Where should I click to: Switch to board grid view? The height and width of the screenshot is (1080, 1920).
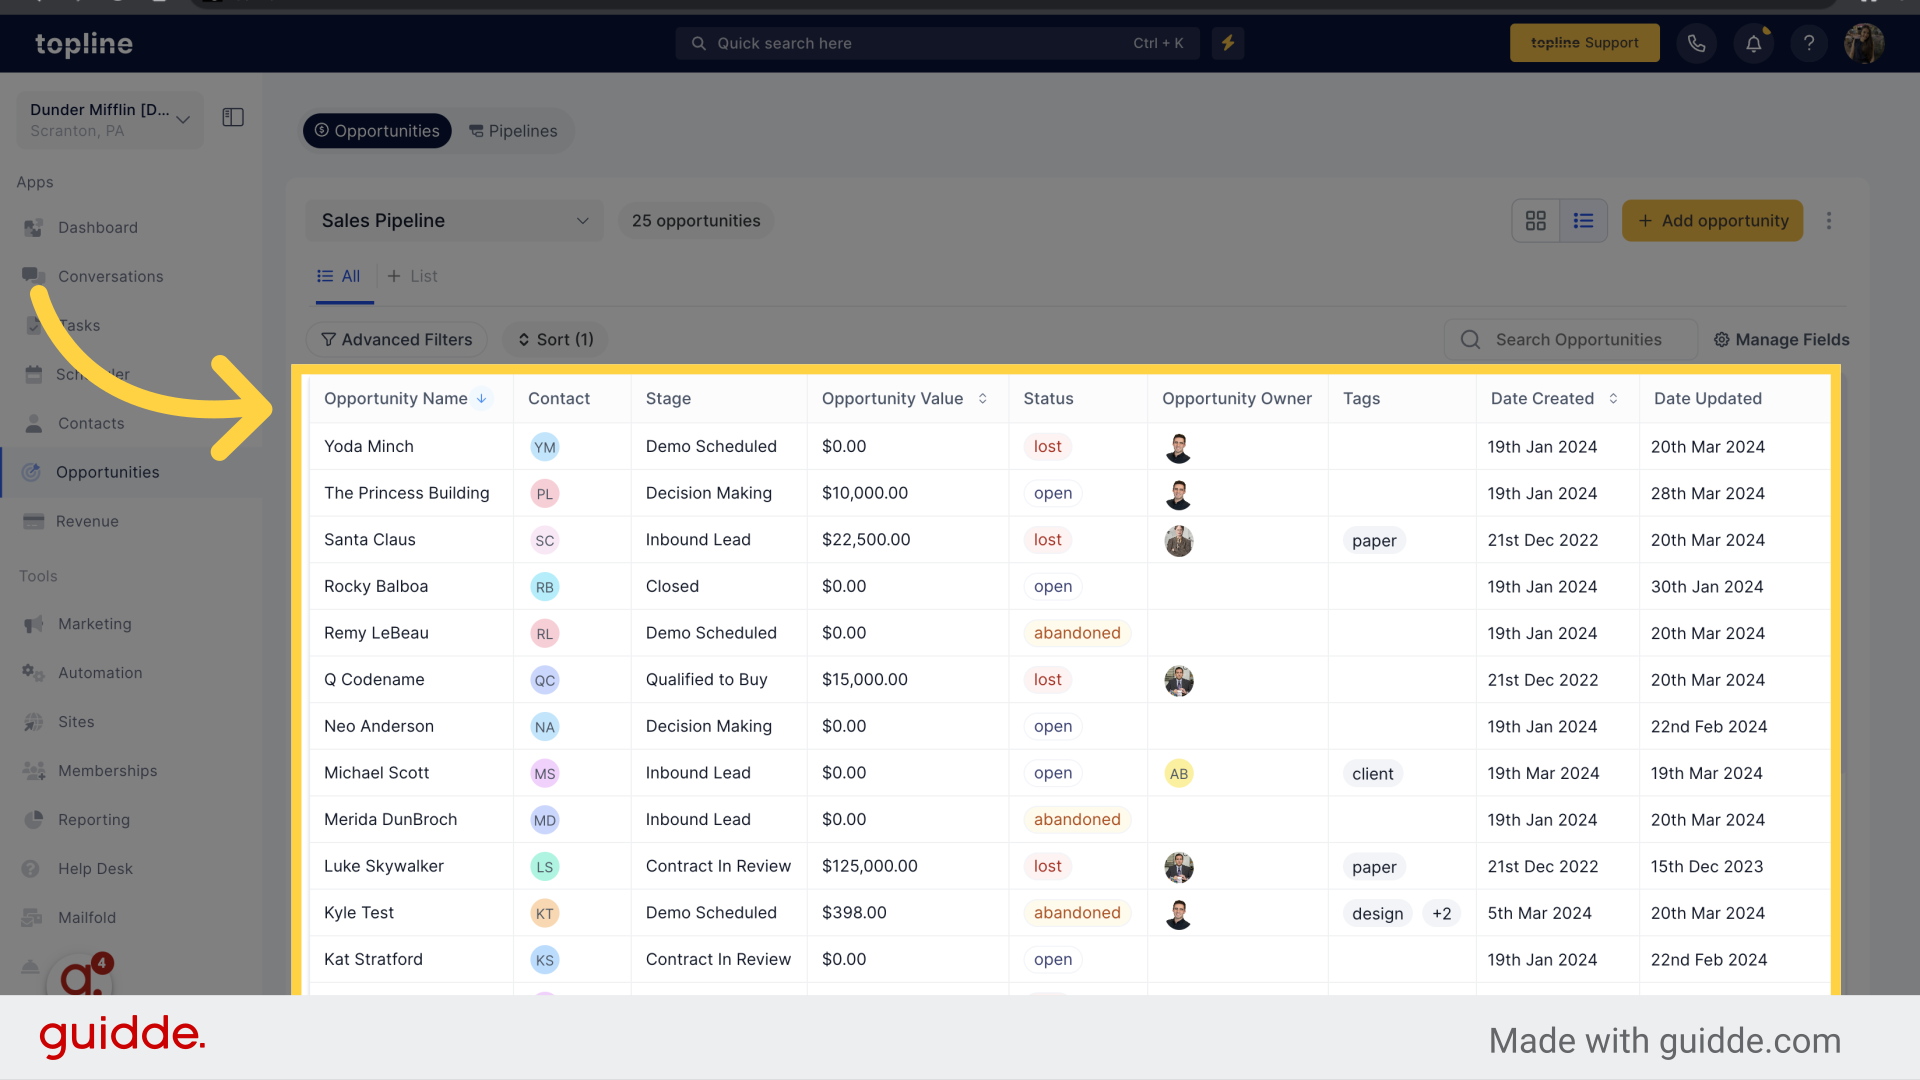pyautogui.click(x=1536, y=221)
